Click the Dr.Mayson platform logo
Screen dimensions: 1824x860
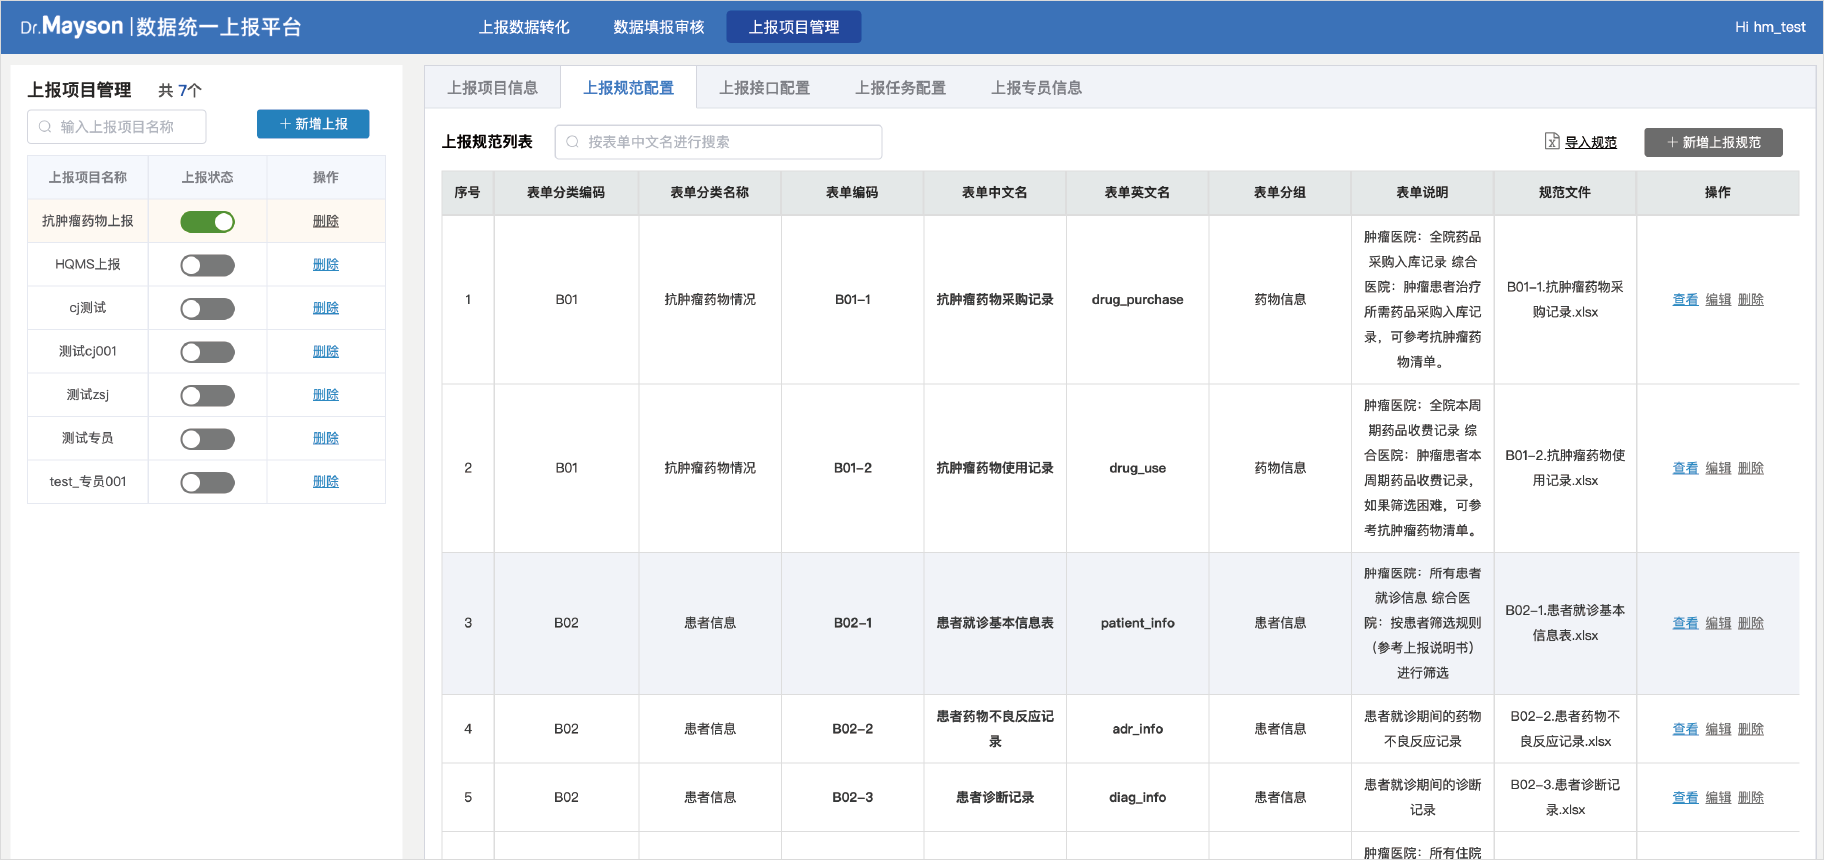click(x=161, y=26)
